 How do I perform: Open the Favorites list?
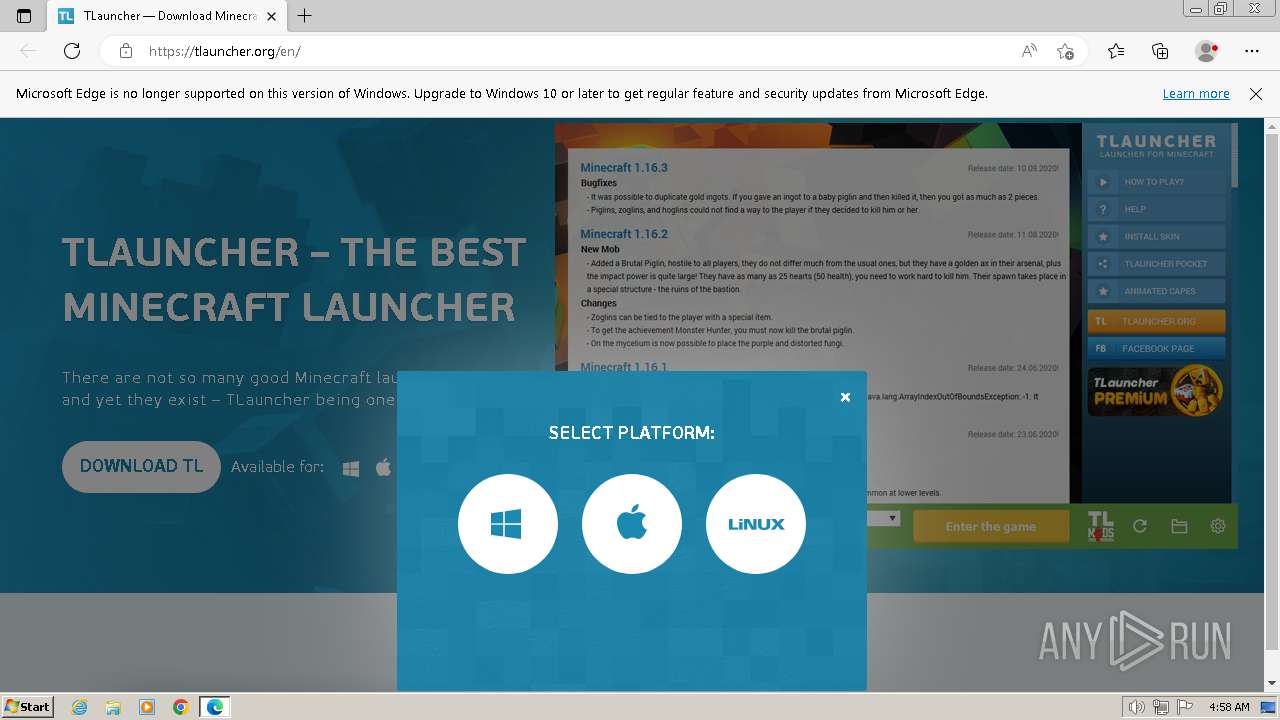click(x=1116, y=51)
